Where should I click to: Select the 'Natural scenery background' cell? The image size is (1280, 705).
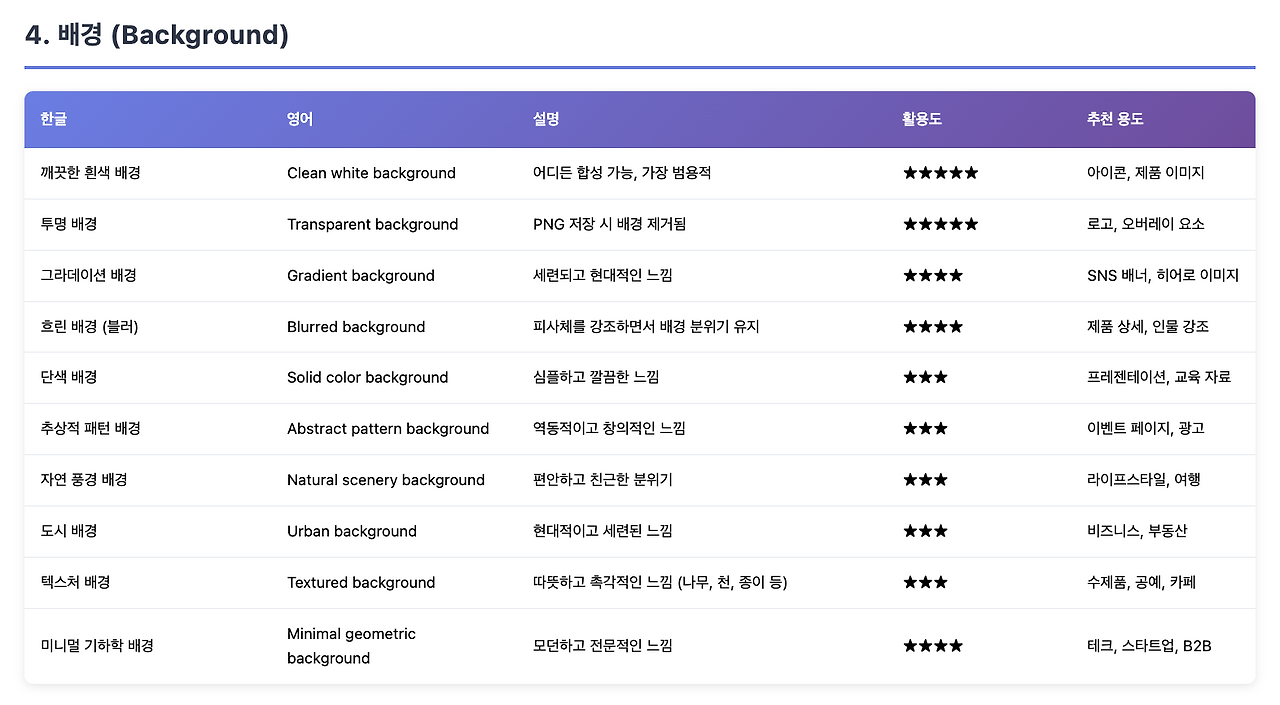pyautogui.click(x=386, y=479)
